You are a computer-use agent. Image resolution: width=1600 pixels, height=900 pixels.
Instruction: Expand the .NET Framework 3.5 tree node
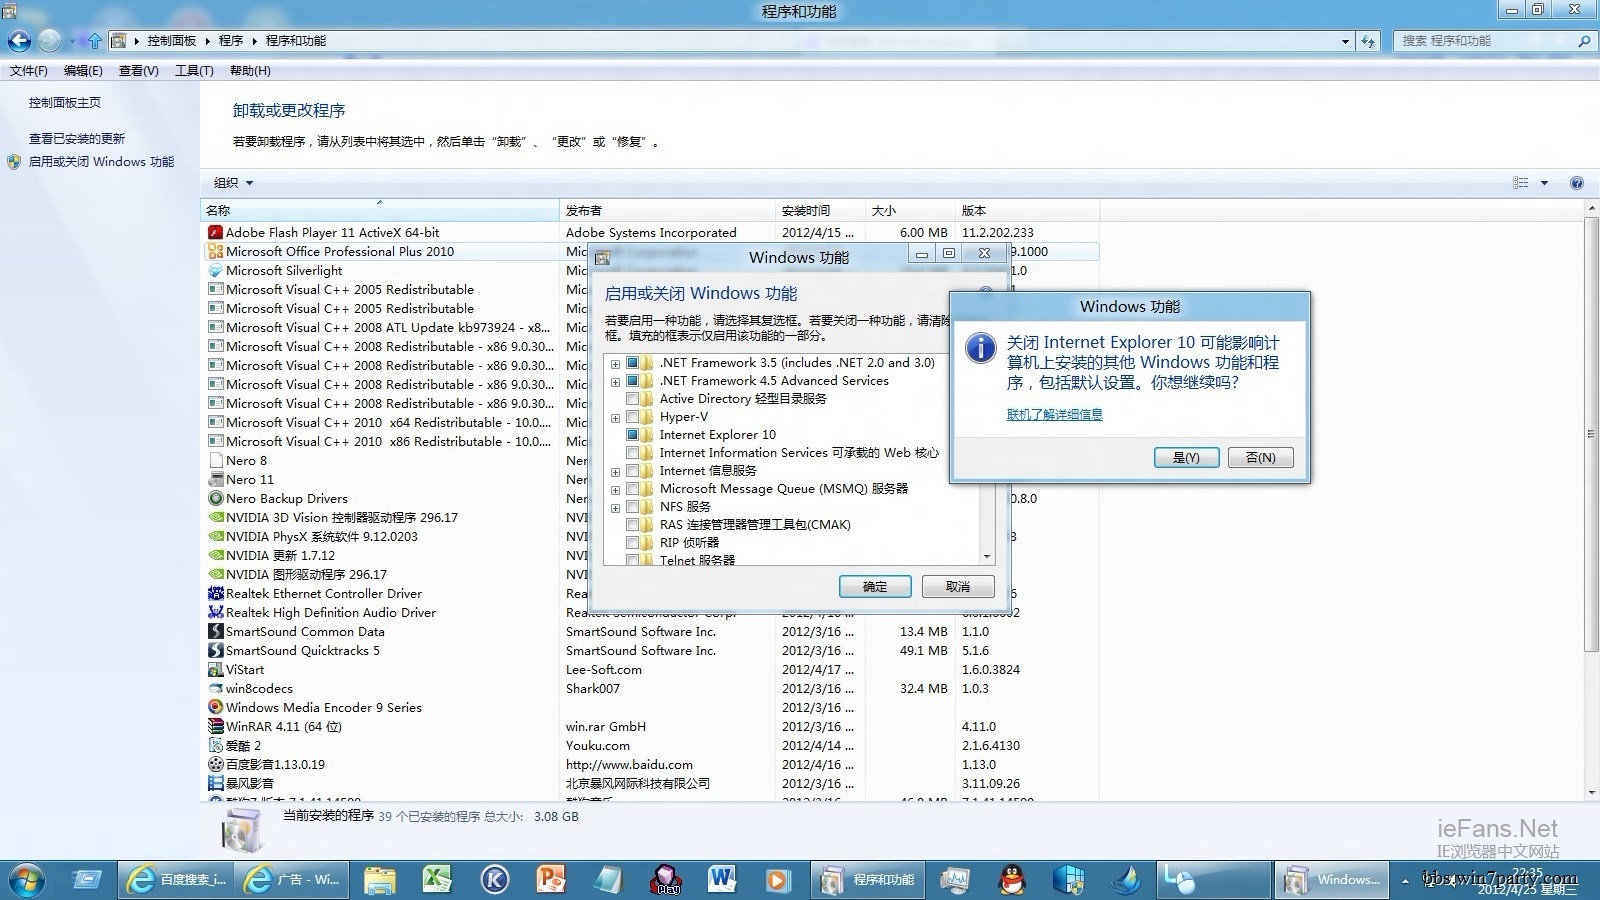(x=615, y=364)
